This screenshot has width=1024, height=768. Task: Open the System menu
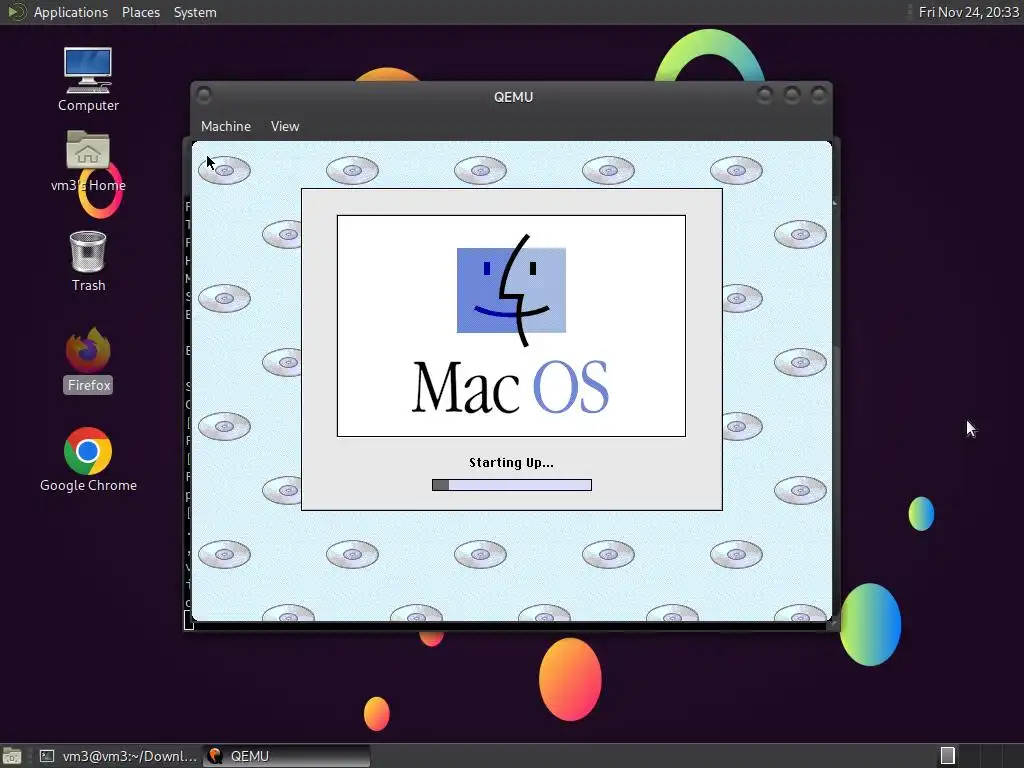(195, 12)
